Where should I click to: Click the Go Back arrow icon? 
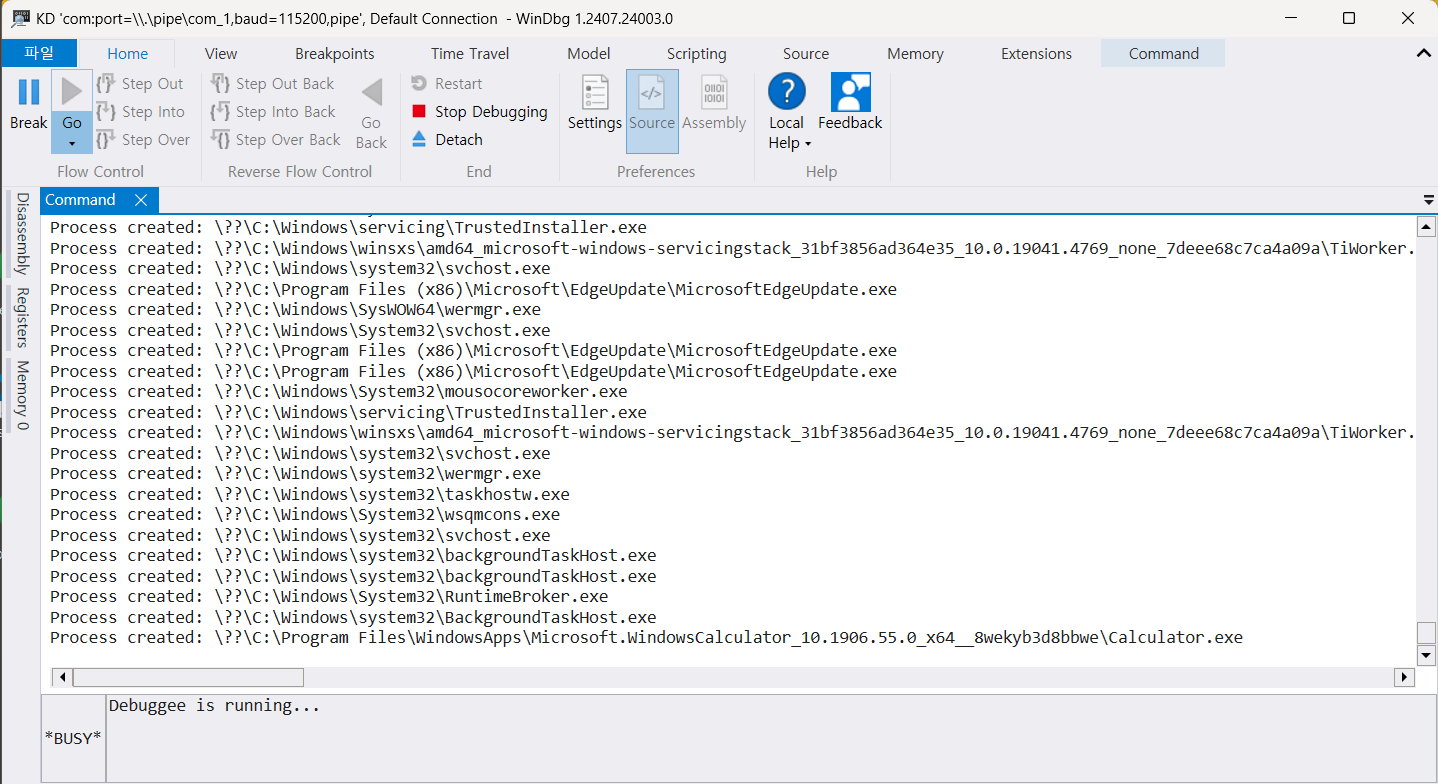[x=372, y=92]
